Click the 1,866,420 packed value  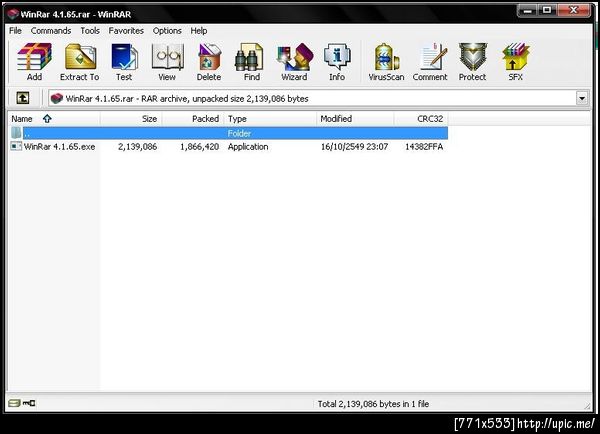pyautogui.click(x=199, y=147)
